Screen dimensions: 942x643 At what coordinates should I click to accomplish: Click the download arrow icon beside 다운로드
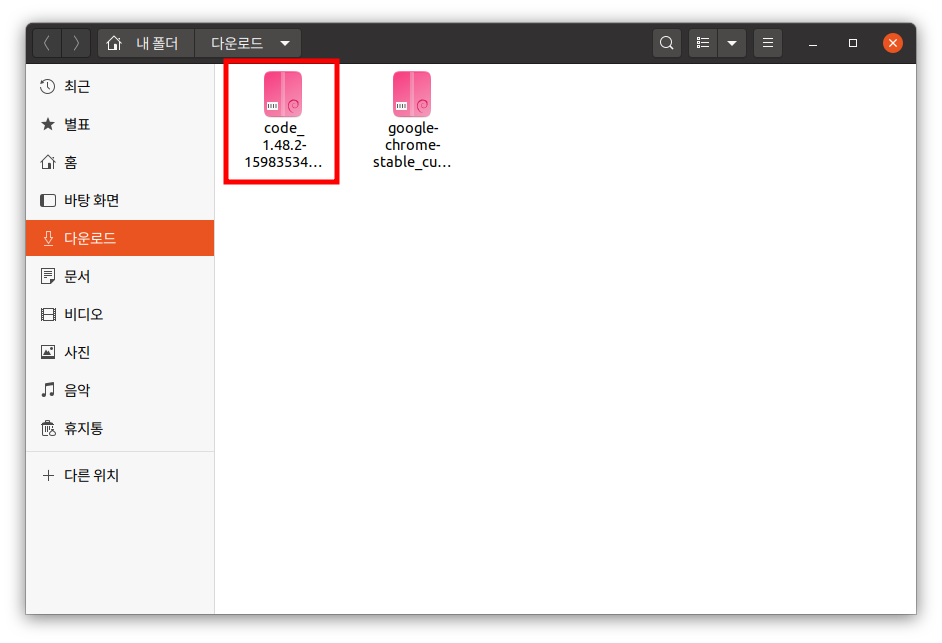(x=48, y=239)
